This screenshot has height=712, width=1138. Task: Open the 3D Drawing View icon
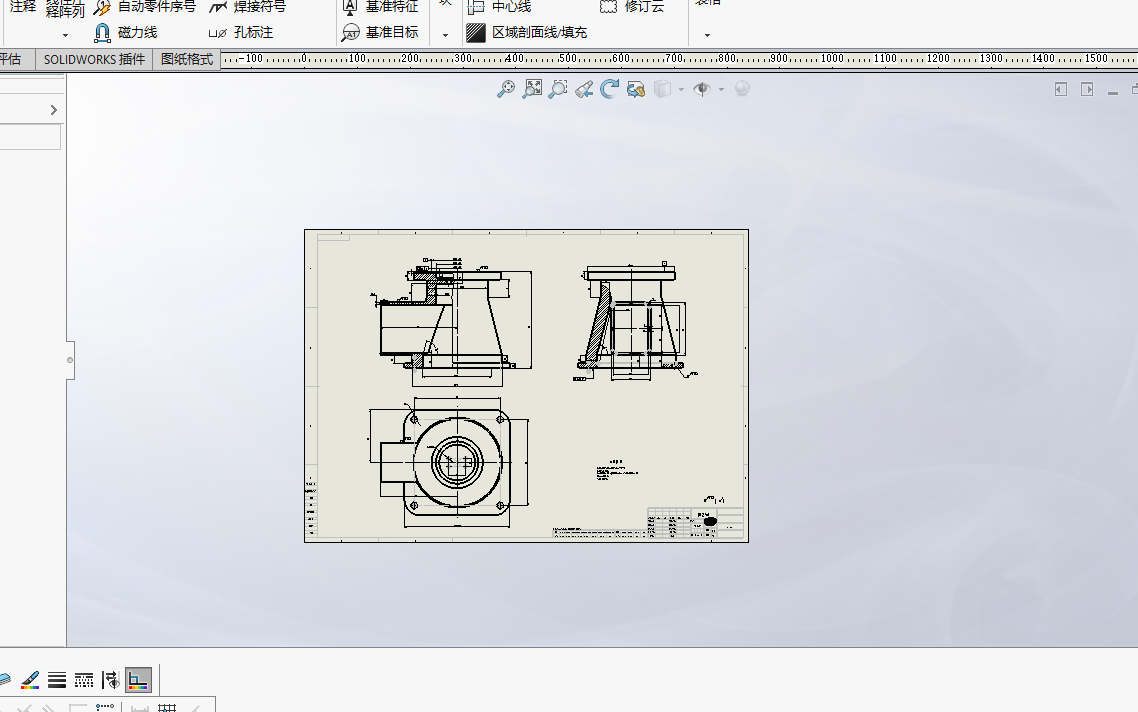point(636,89)
